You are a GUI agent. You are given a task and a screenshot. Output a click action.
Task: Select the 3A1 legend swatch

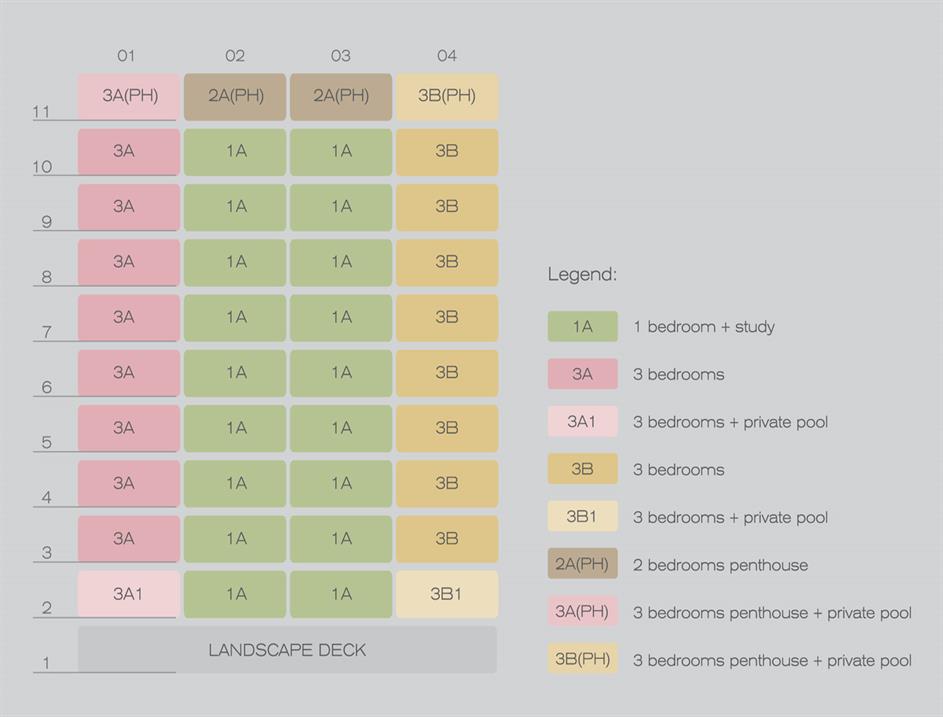[582, 422]
